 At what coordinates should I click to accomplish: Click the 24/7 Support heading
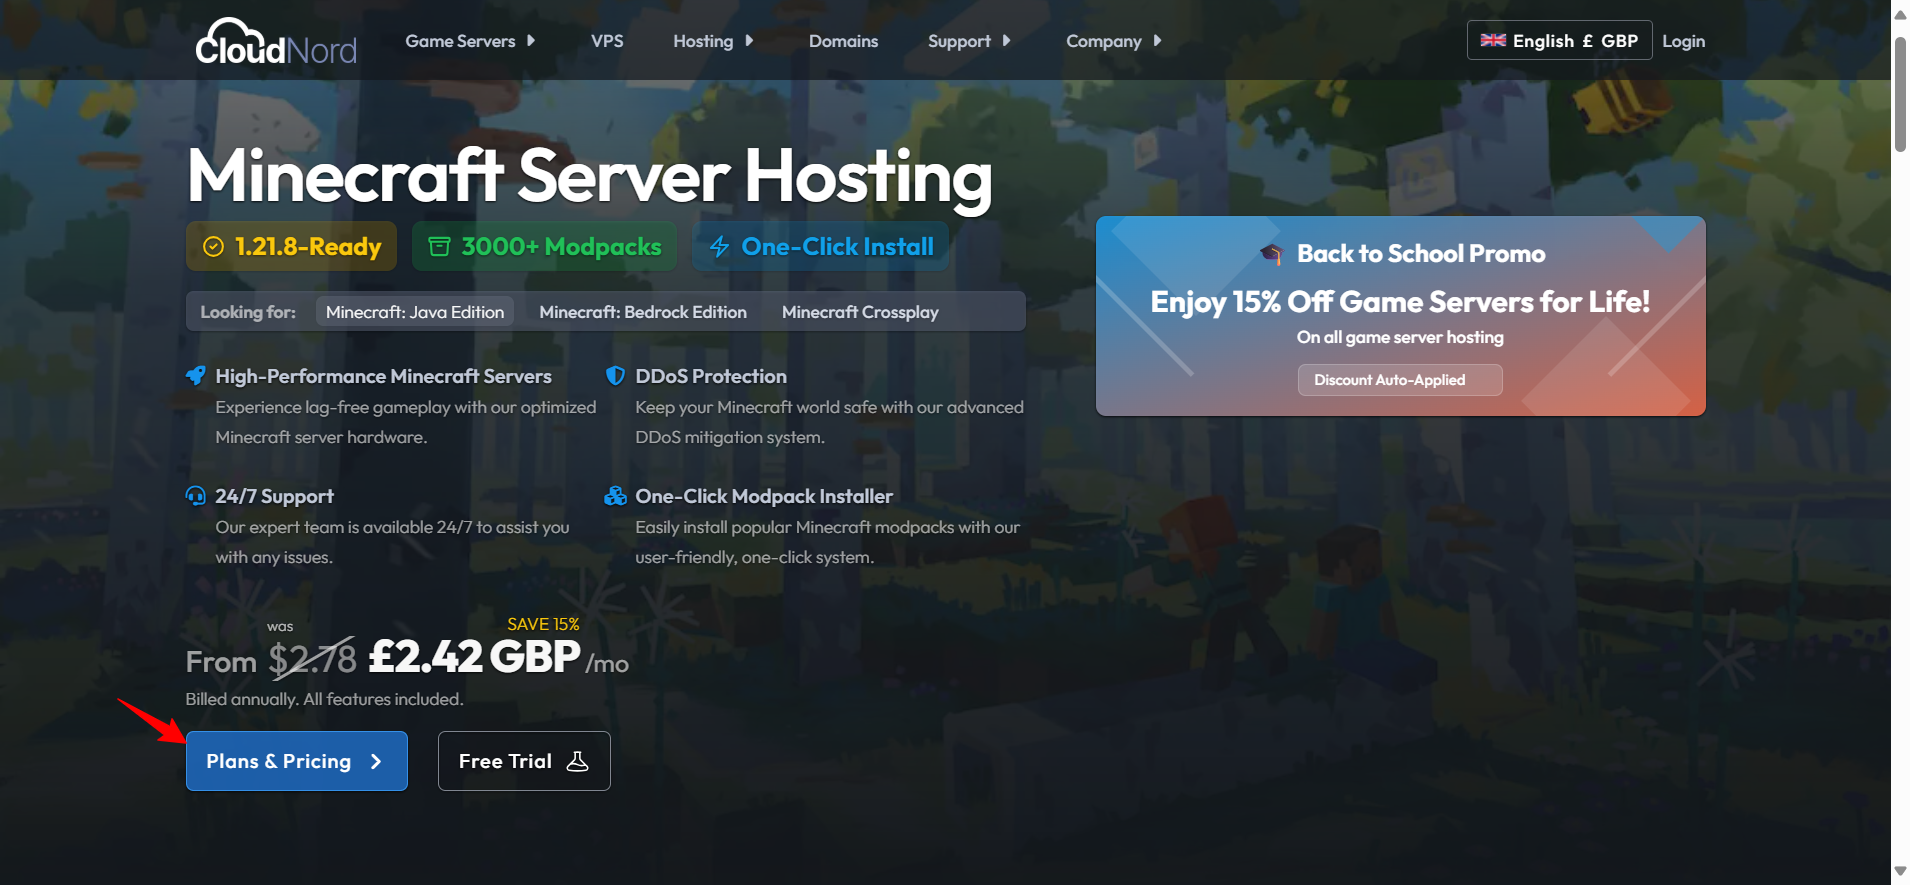[274, 496]
